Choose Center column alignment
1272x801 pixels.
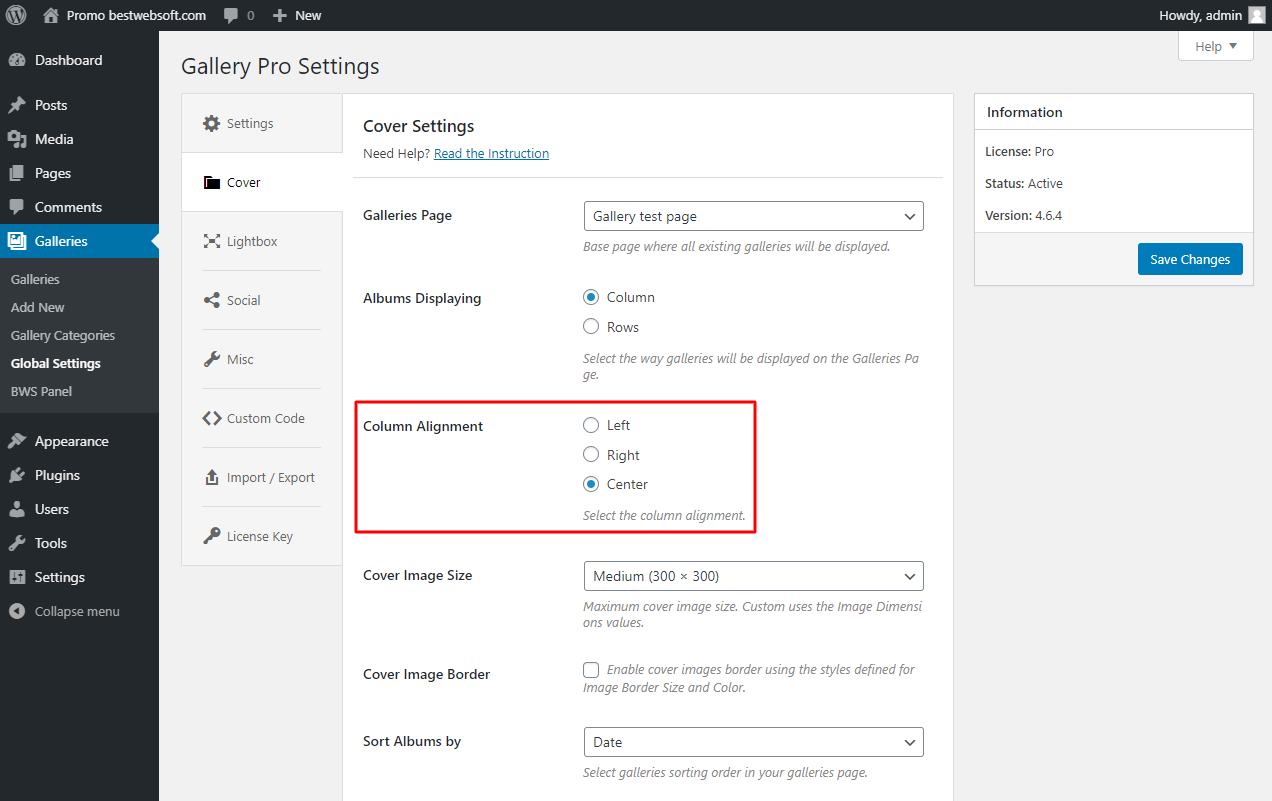click(591, 484)
